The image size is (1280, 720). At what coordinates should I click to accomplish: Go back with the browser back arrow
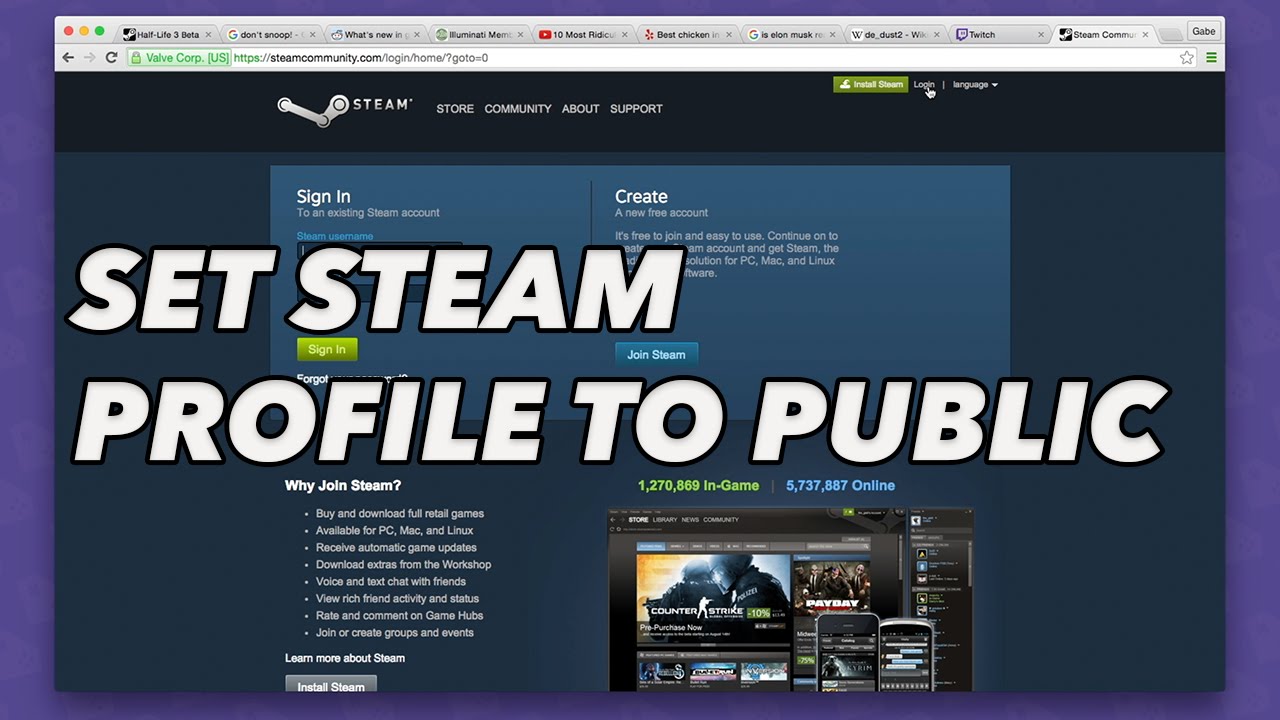pos(68,58)
